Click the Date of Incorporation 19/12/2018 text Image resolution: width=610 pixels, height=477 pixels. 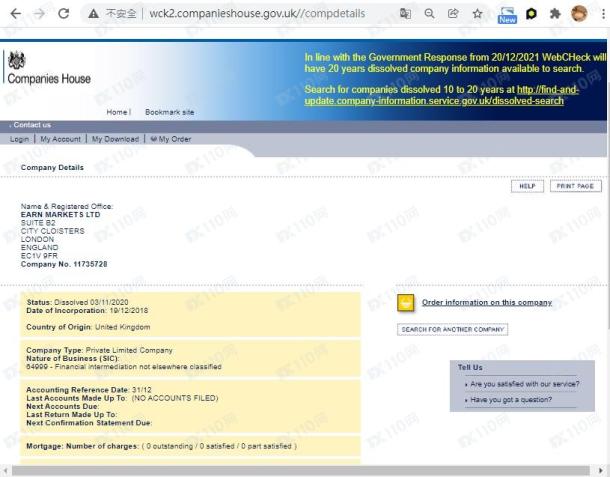87,310
